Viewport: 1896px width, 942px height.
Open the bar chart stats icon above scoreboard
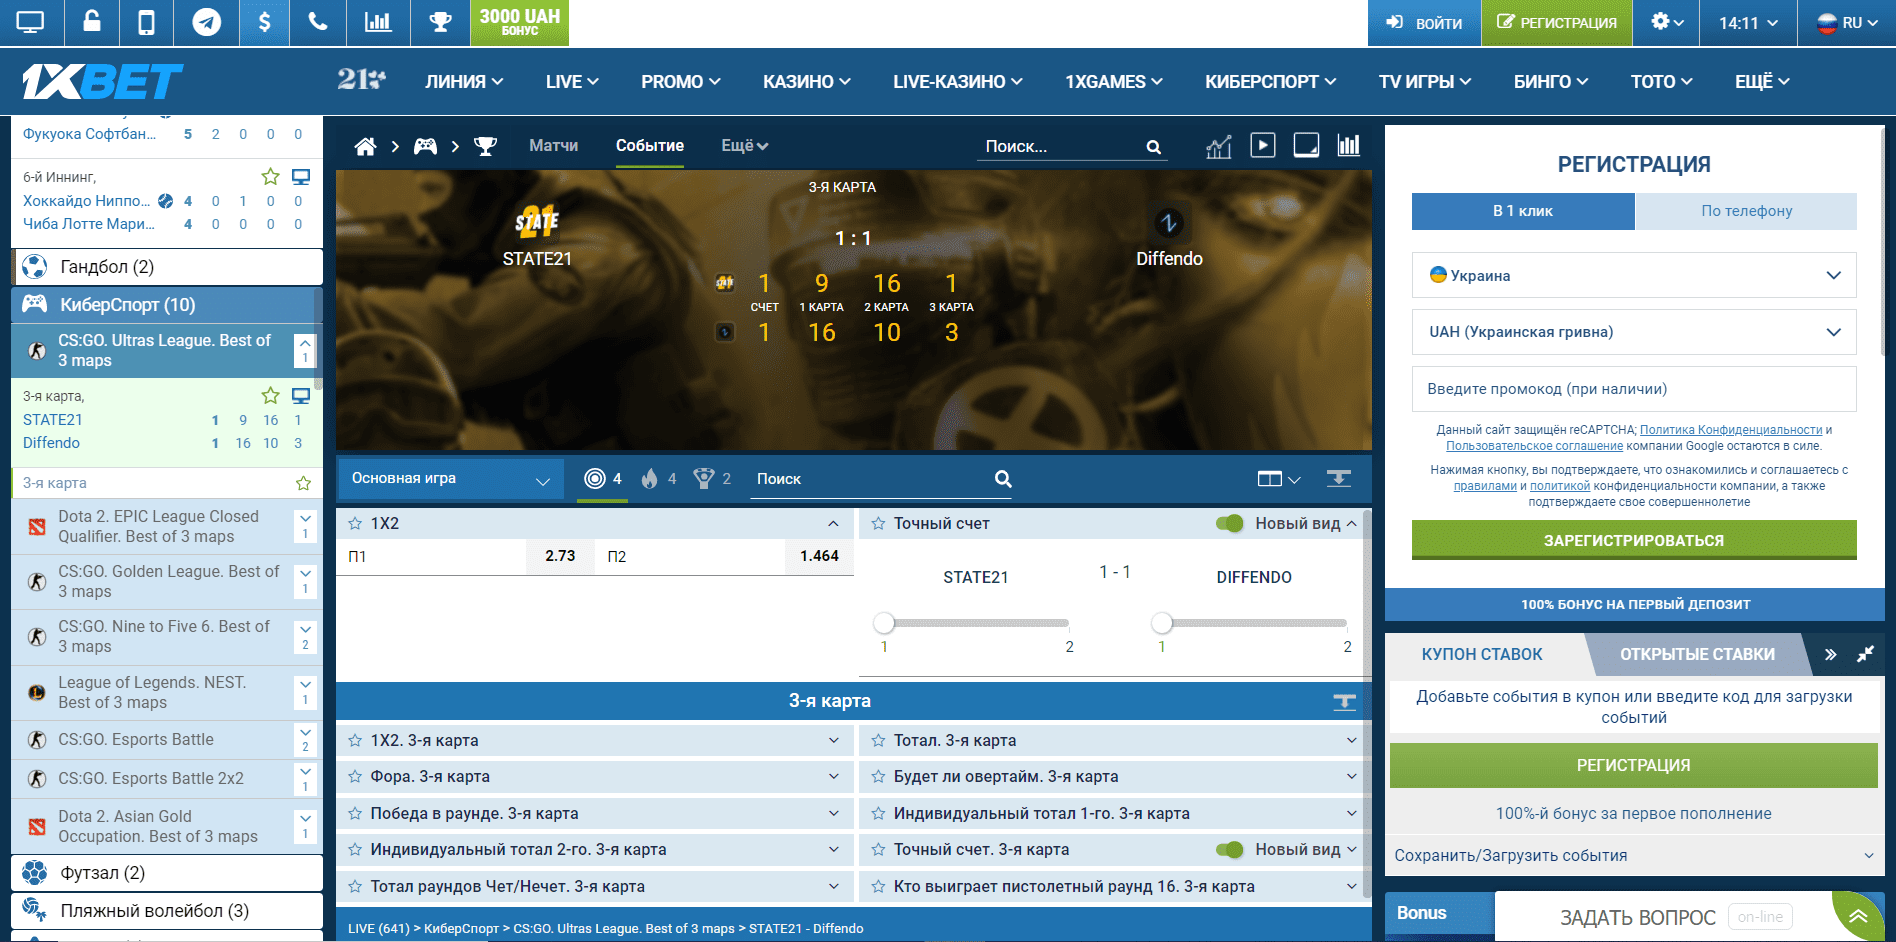[x=1349, y=145]
